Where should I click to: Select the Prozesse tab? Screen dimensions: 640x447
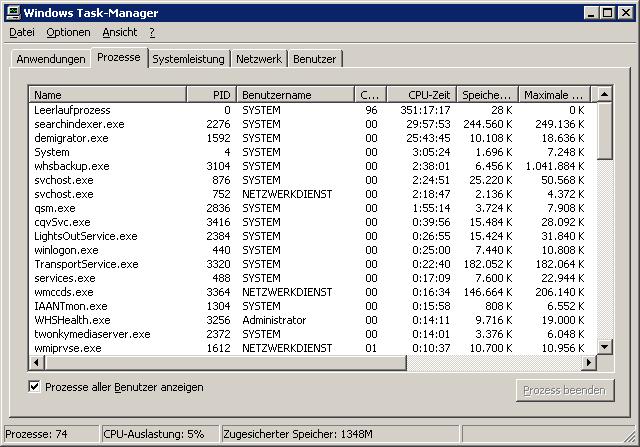point(119,58)
